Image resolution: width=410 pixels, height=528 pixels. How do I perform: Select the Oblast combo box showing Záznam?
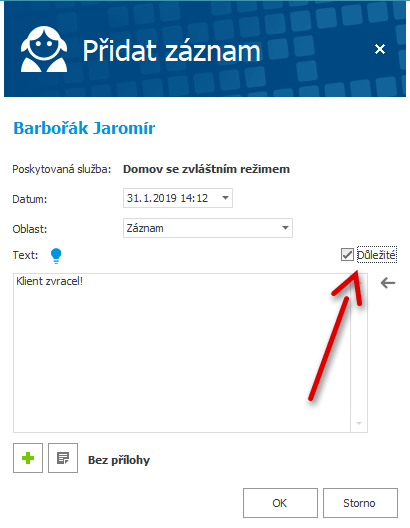208,228
